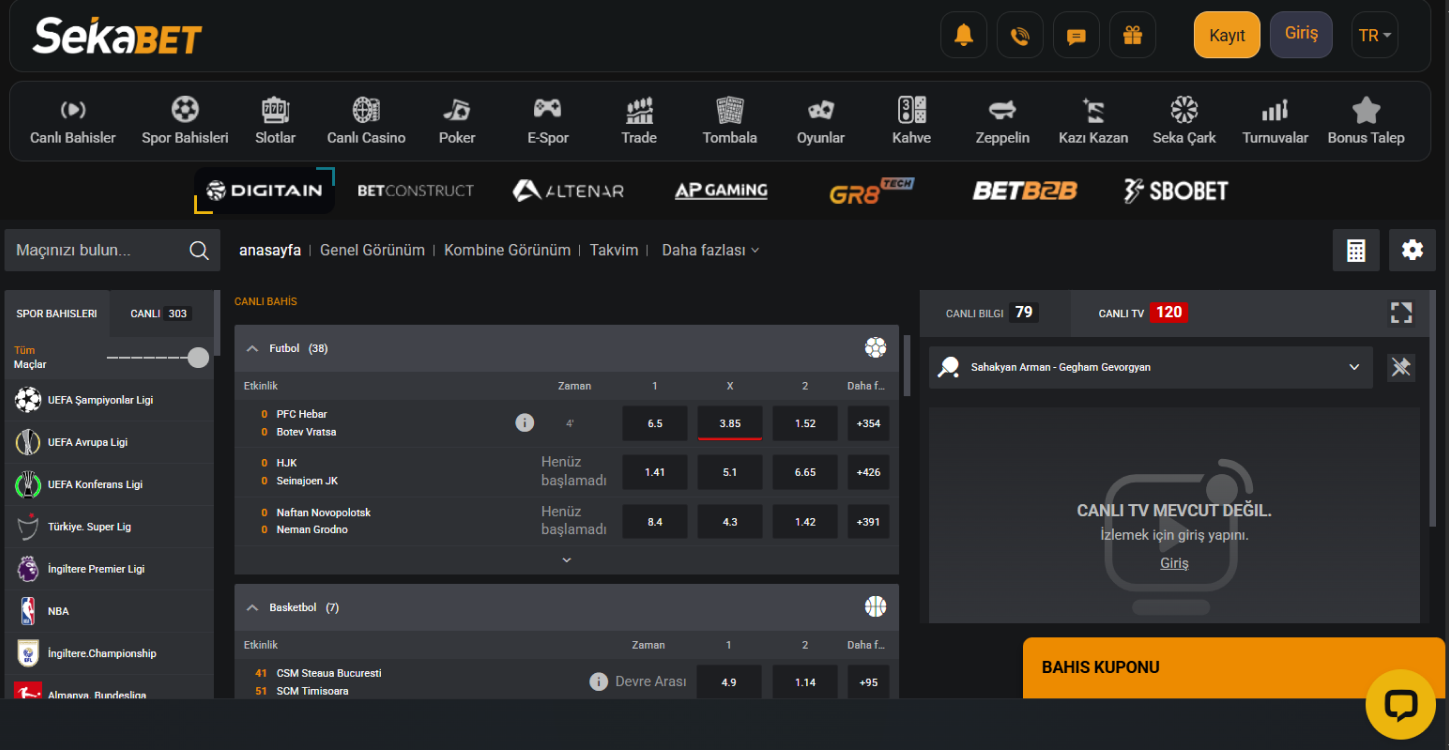Show more Futbol matches chevron
This screenshot has width=1449, height=750.
click(567, 561)
